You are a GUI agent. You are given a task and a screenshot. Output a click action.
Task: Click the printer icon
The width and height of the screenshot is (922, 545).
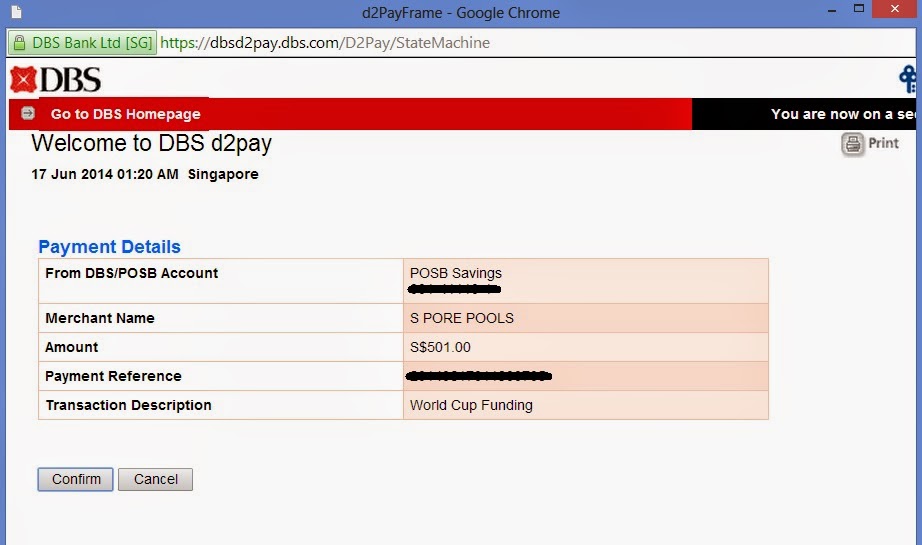pos(853,144)
